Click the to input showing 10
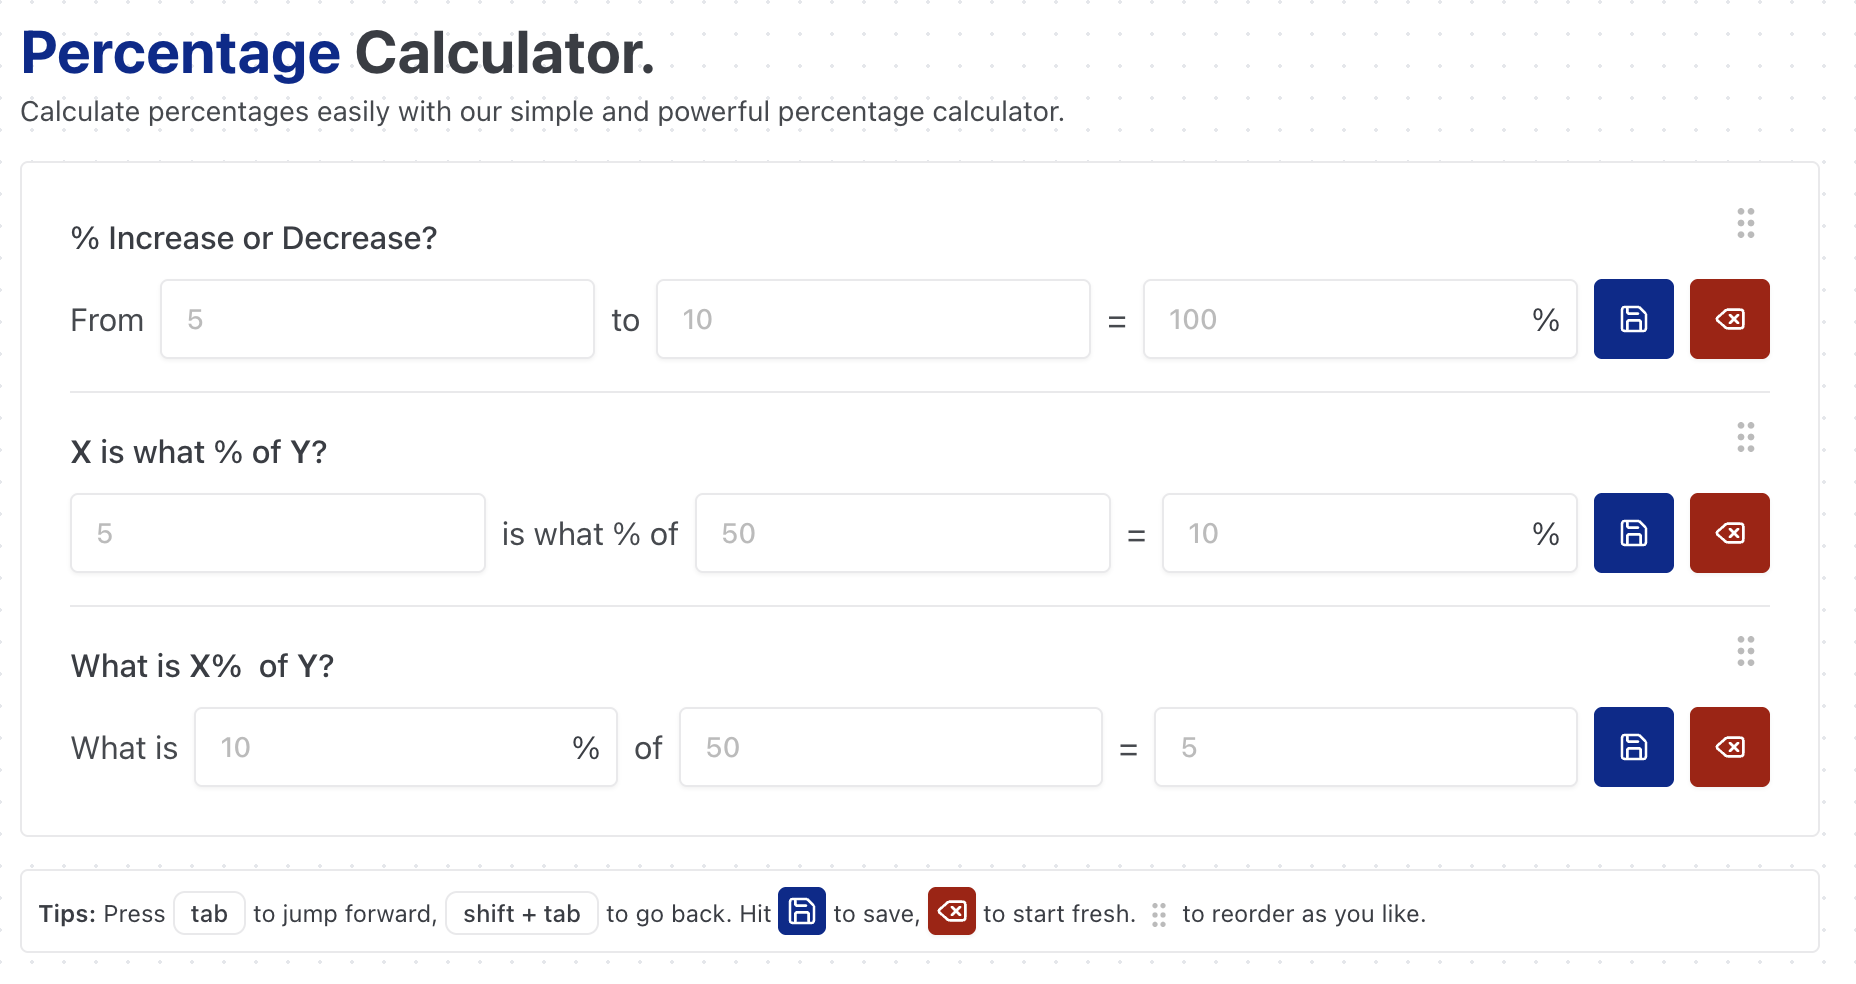This screenshot has height=984, width=1856. (x=873, y=319)
